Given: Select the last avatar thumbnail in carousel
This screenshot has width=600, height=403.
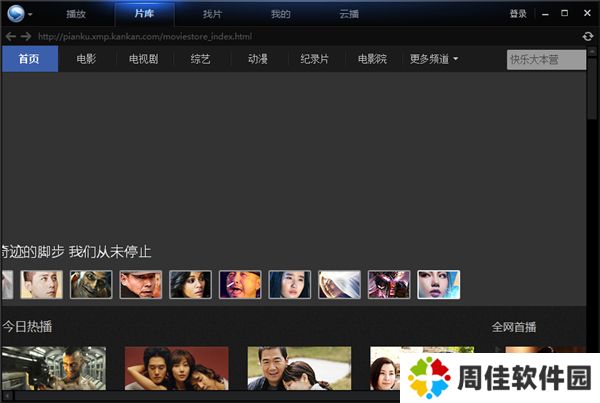Looking at the screenshot, I should pos(438,285).
